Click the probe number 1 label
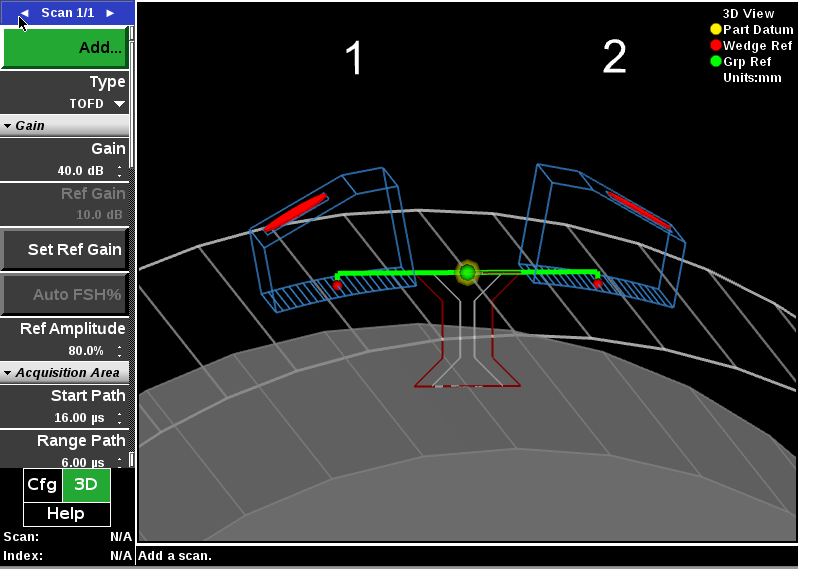This screenshot has height=569, width=819. [354, 58]
